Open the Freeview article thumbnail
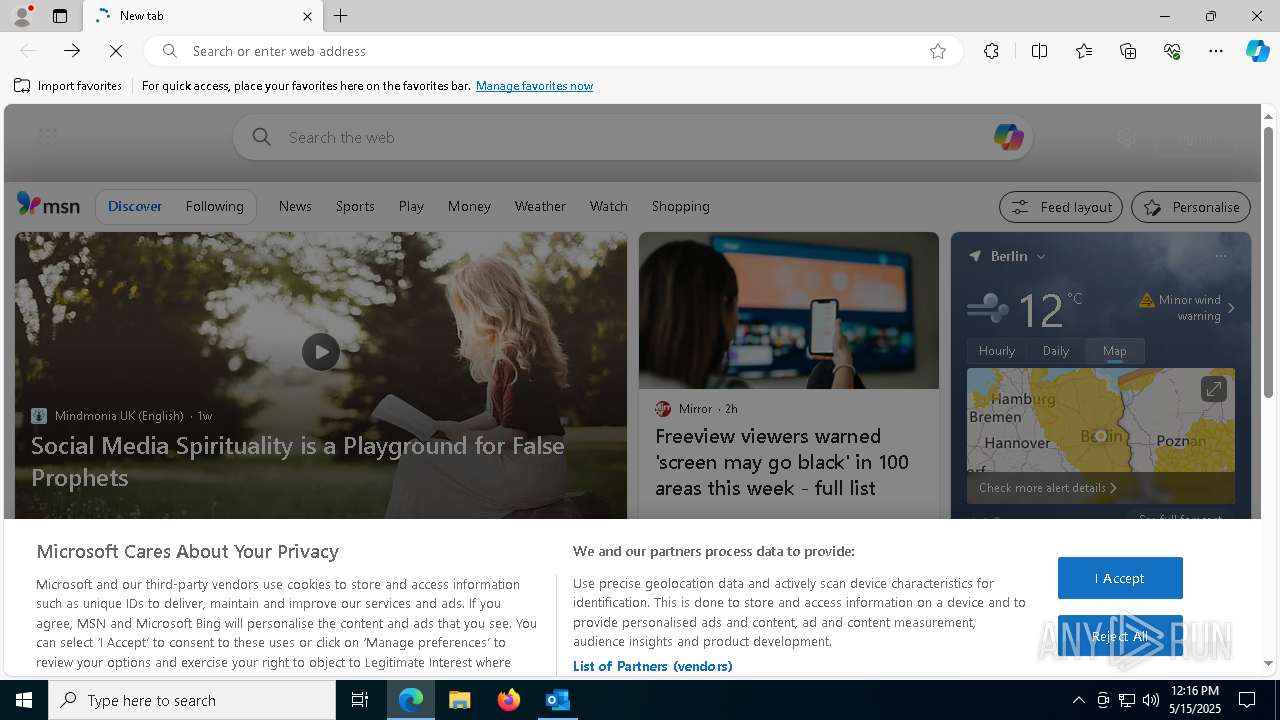1280x720 pixels. click(x=789, y=311)
